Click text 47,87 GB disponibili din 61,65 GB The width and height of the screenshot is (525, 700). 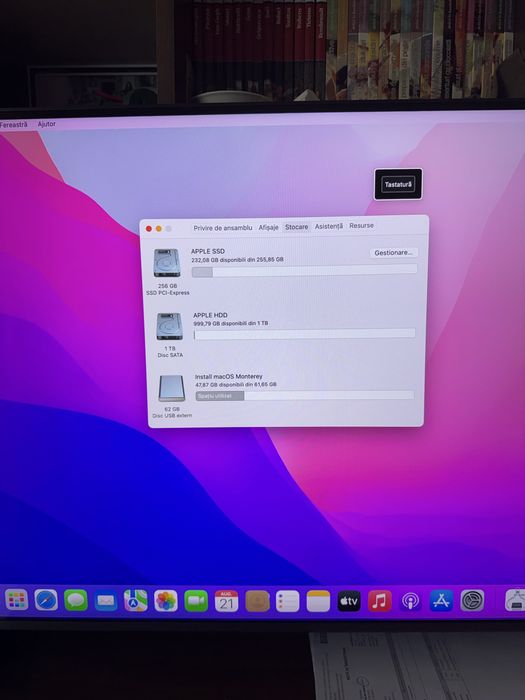[x=236, y=384]
